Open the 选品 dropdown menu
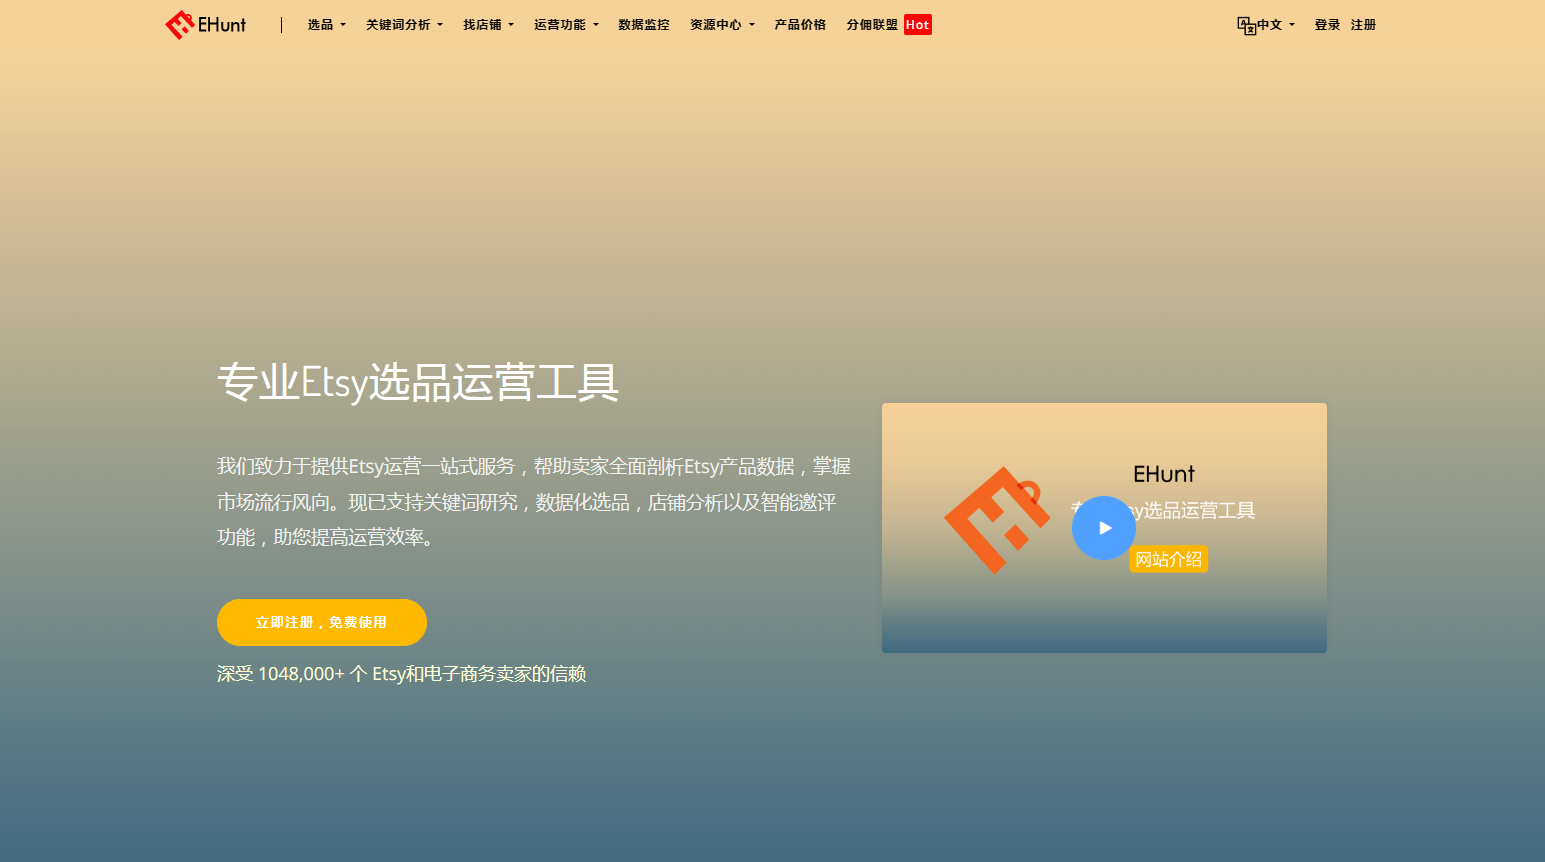This screenshot has height=862, width=1545. [x=326, y=25]
